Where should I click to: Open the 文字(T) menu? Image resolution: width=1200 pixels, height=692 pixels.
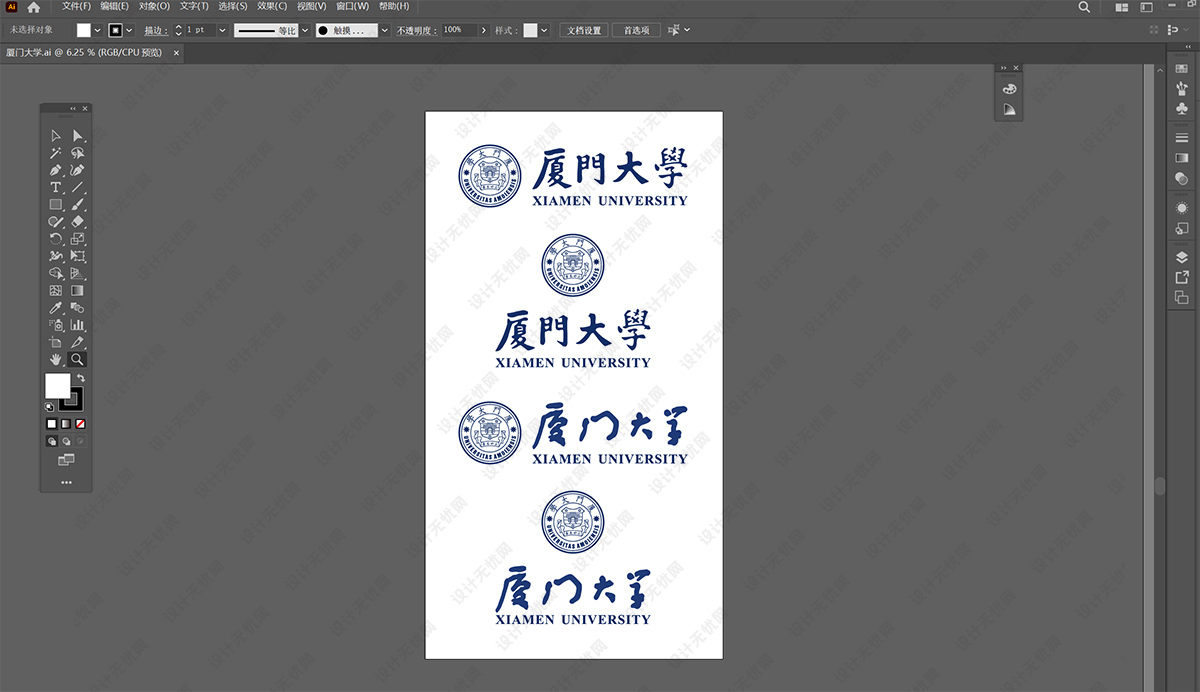(x=194, y=6)
